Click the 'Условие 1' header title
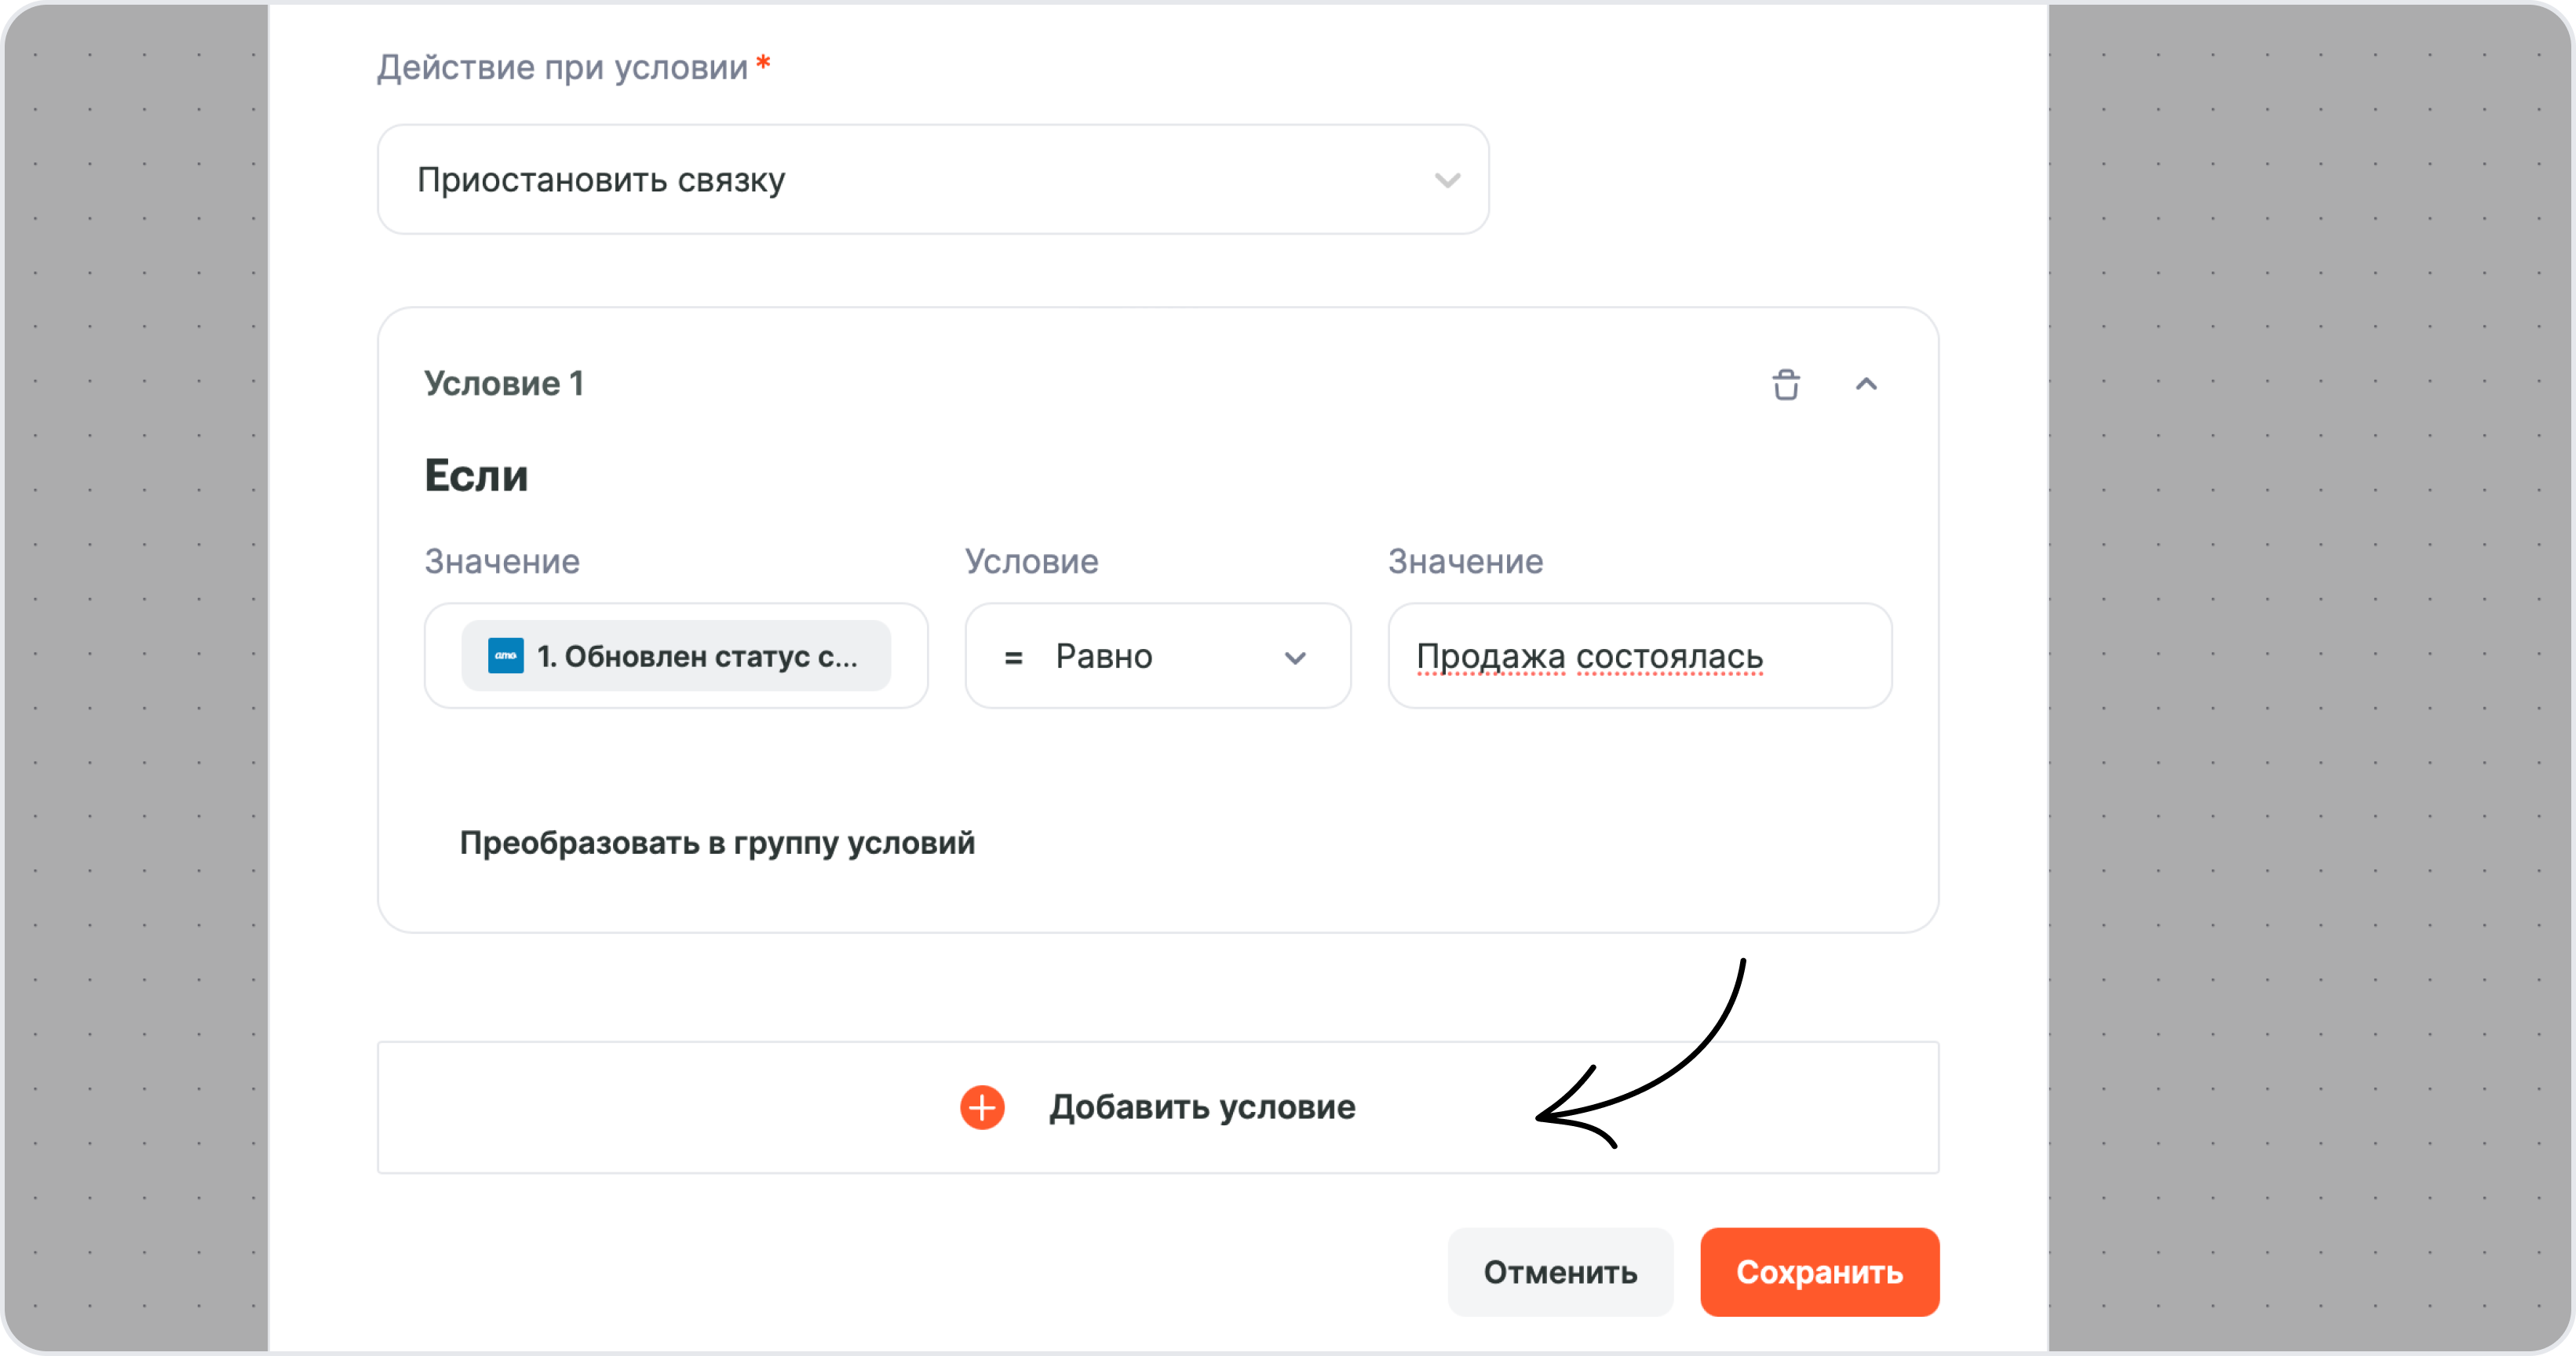2576x1356 pixels. tap(504, 384)
